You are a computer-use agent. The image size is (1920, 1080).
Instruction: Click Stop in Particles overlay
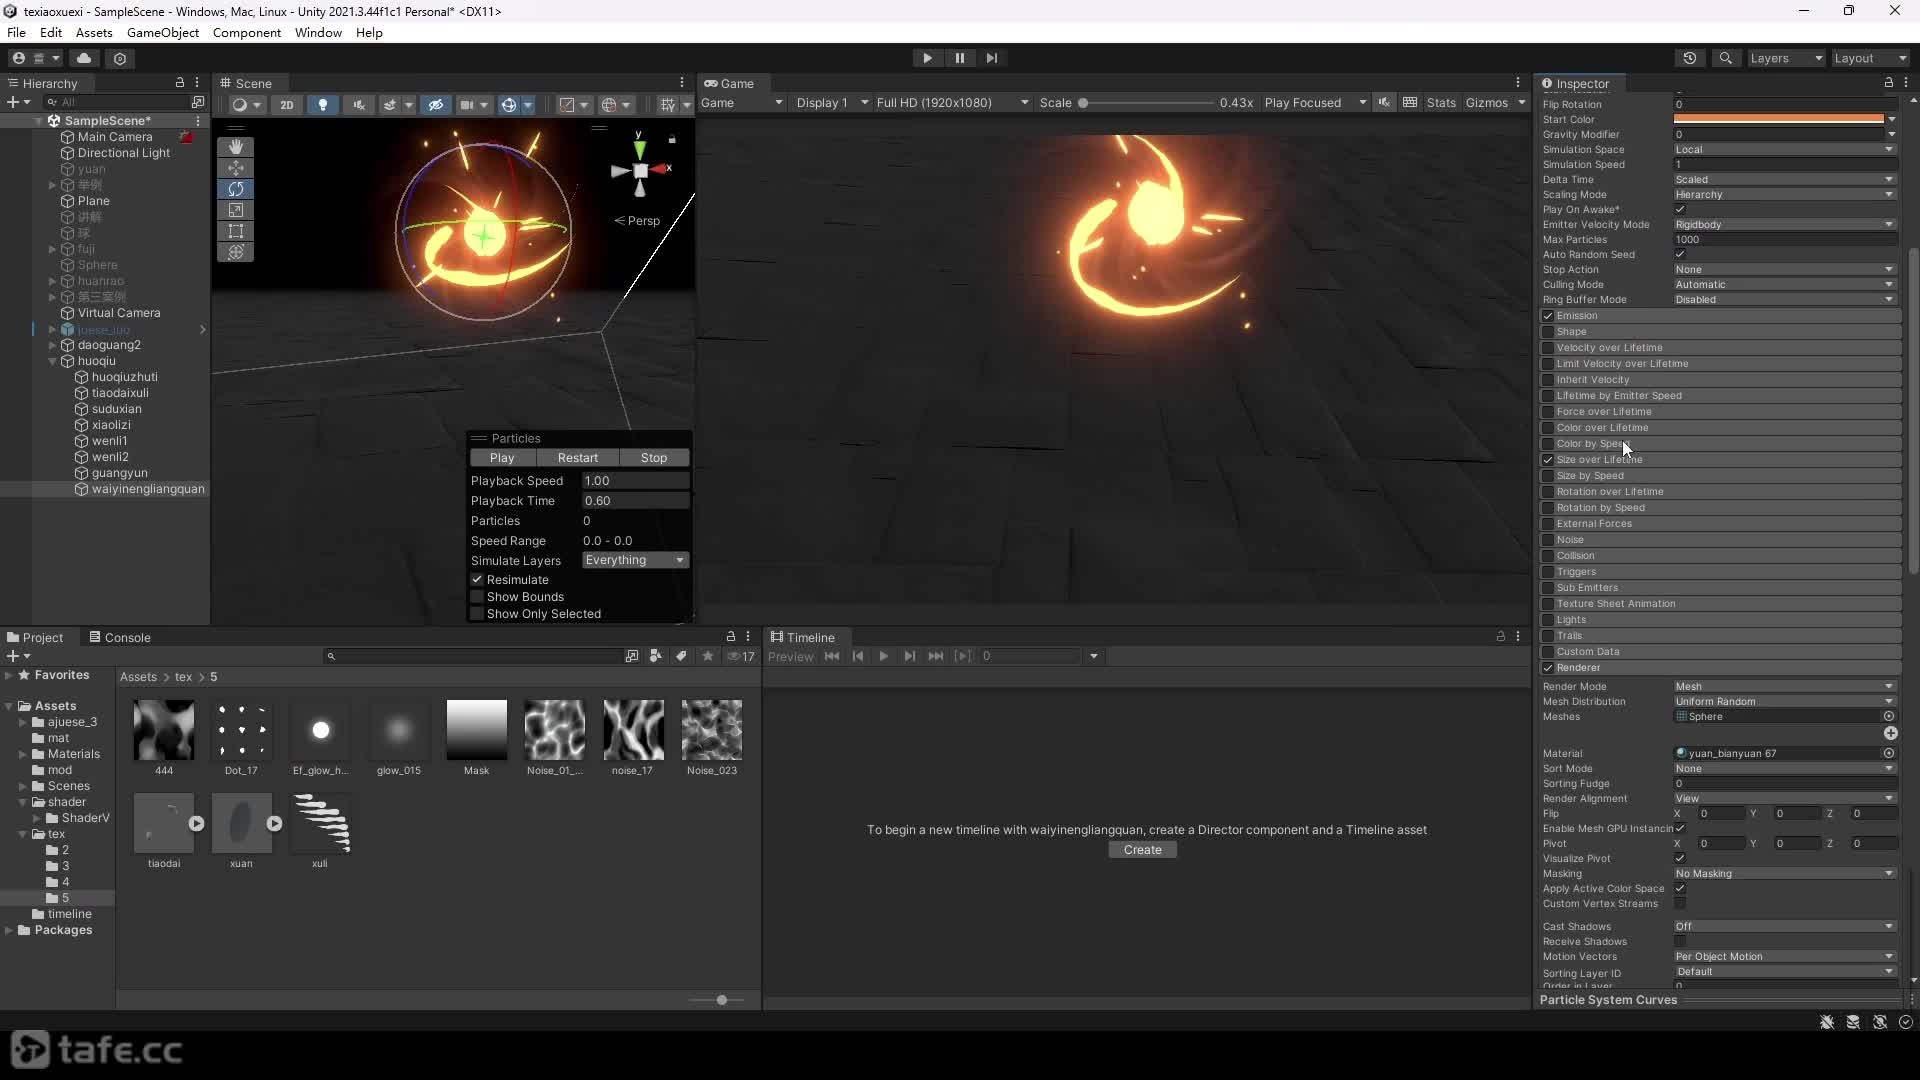click(x=654, y=458)
